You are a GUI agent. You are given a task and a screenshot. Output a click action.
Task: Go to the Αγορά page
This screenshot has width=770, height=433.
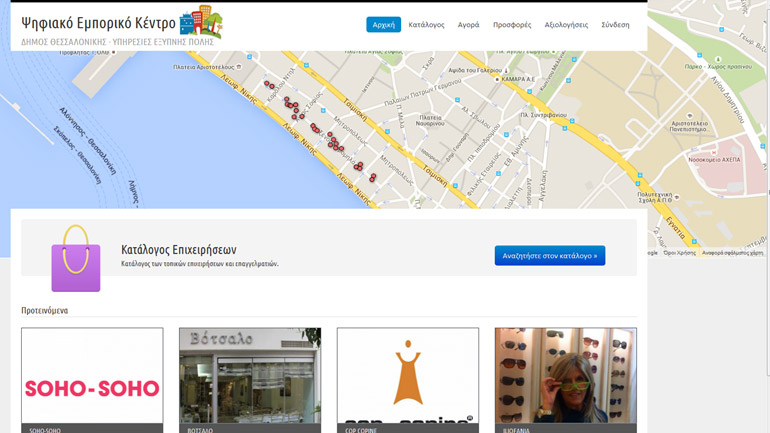468,24
